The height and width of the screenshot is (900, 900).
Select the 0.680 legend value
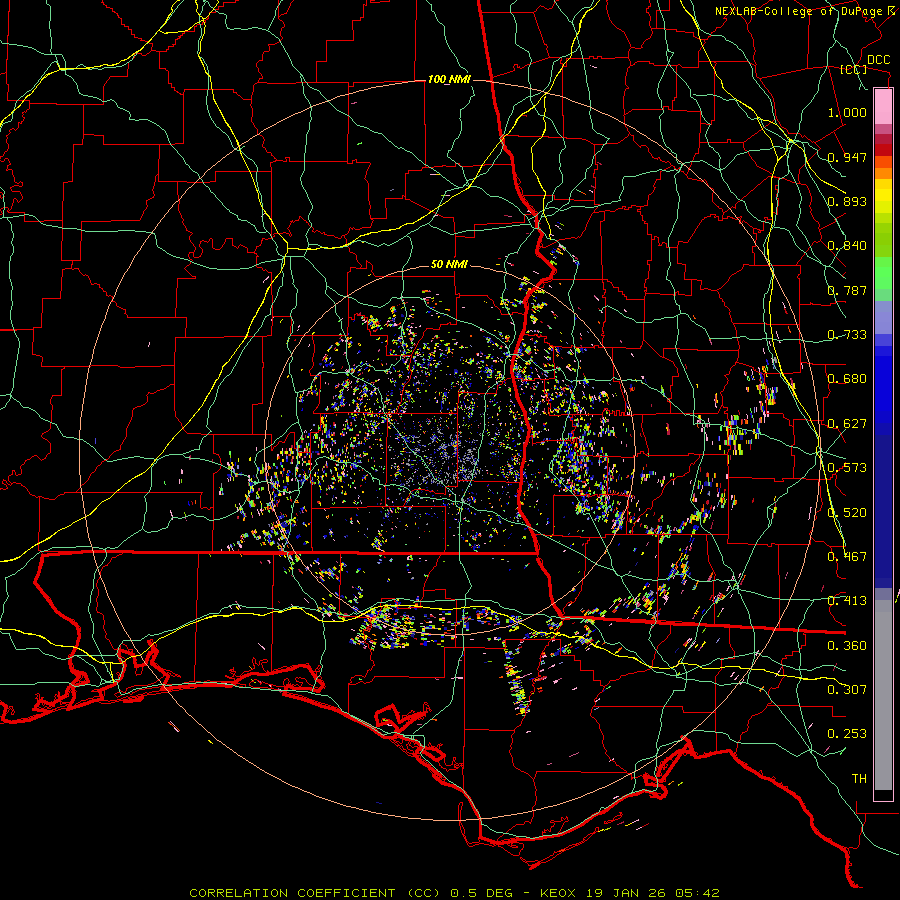coord(847,379)
